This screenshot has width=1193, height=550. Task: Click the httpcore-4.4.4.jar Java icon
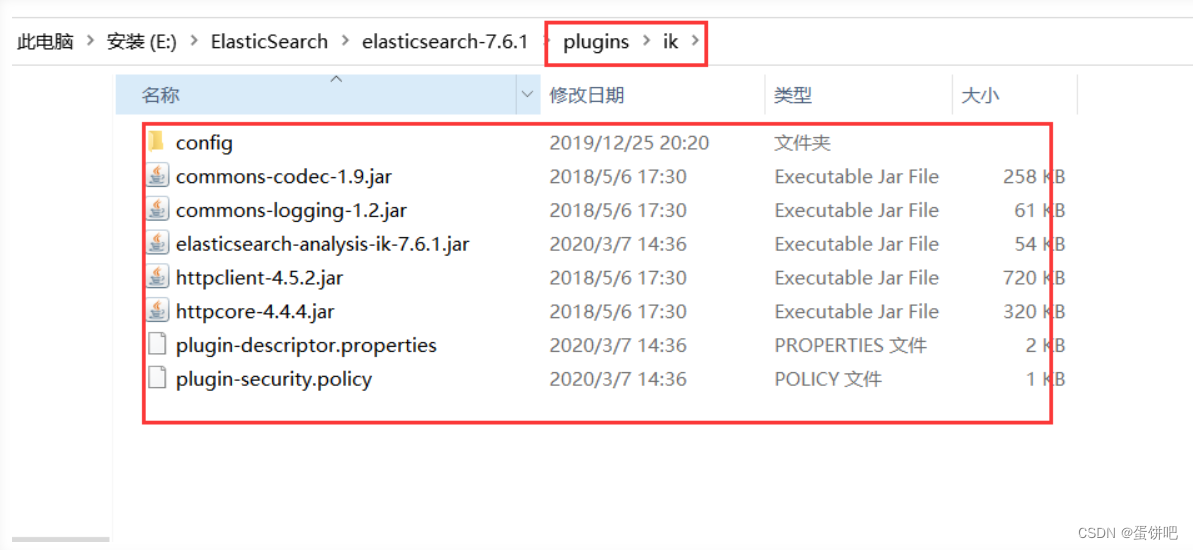click(x=157, y=311)
